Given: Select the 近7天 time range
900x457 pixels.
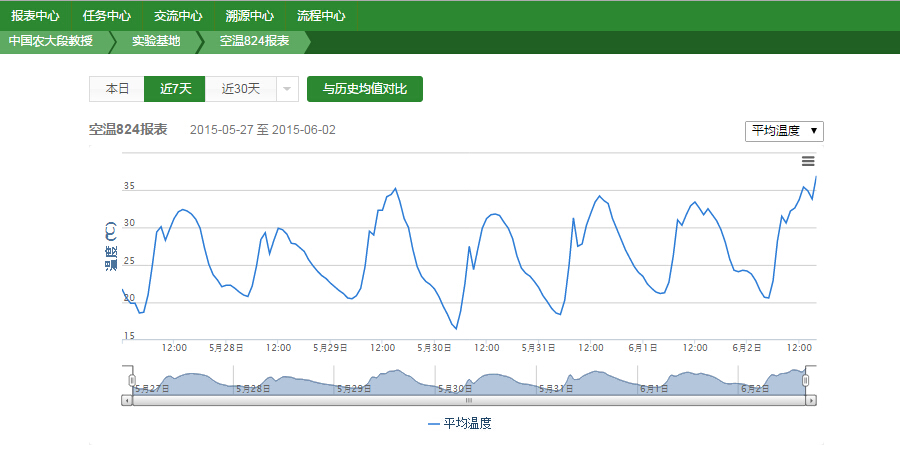Looking at the screenshot, I should (x=175, y=89).
